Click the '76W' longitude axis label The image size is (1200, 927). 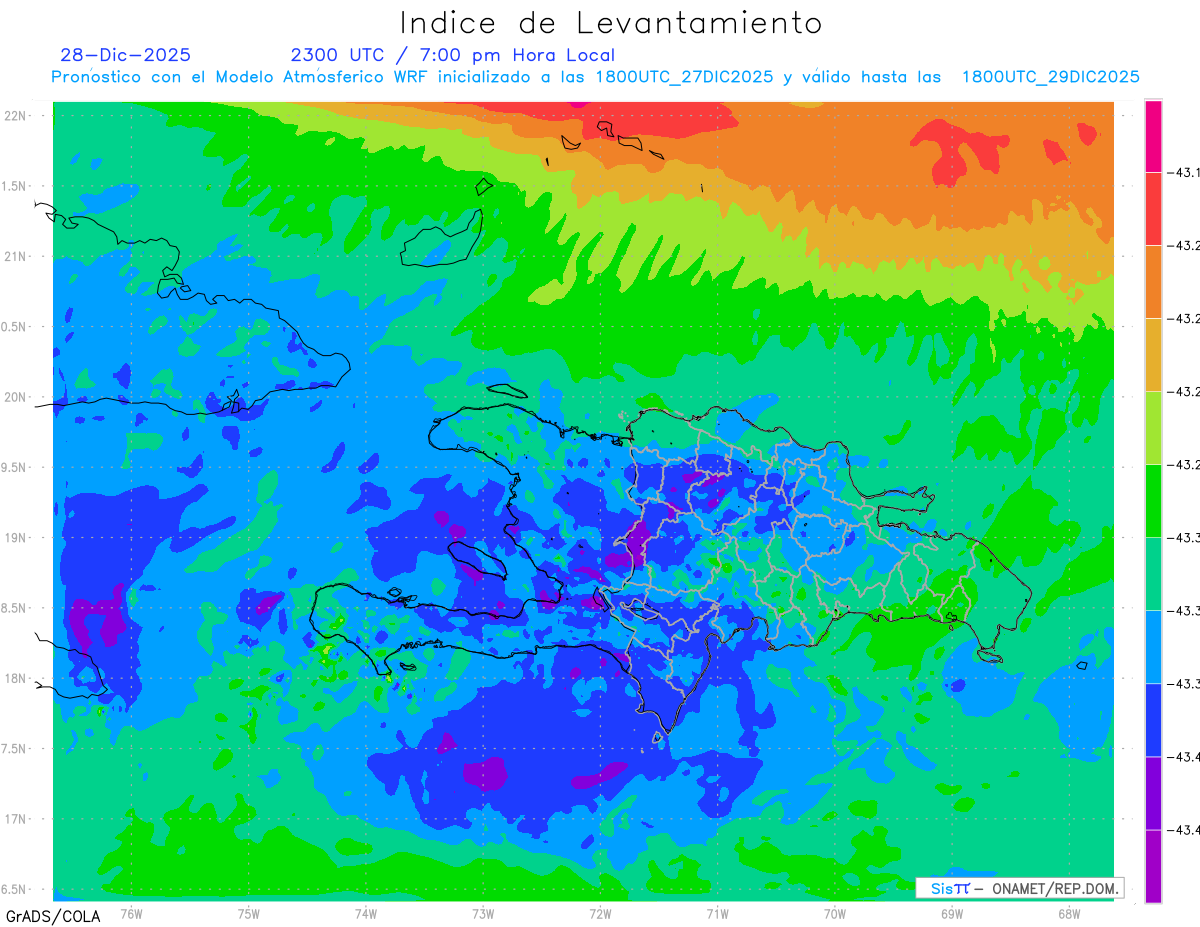point(131,913)
